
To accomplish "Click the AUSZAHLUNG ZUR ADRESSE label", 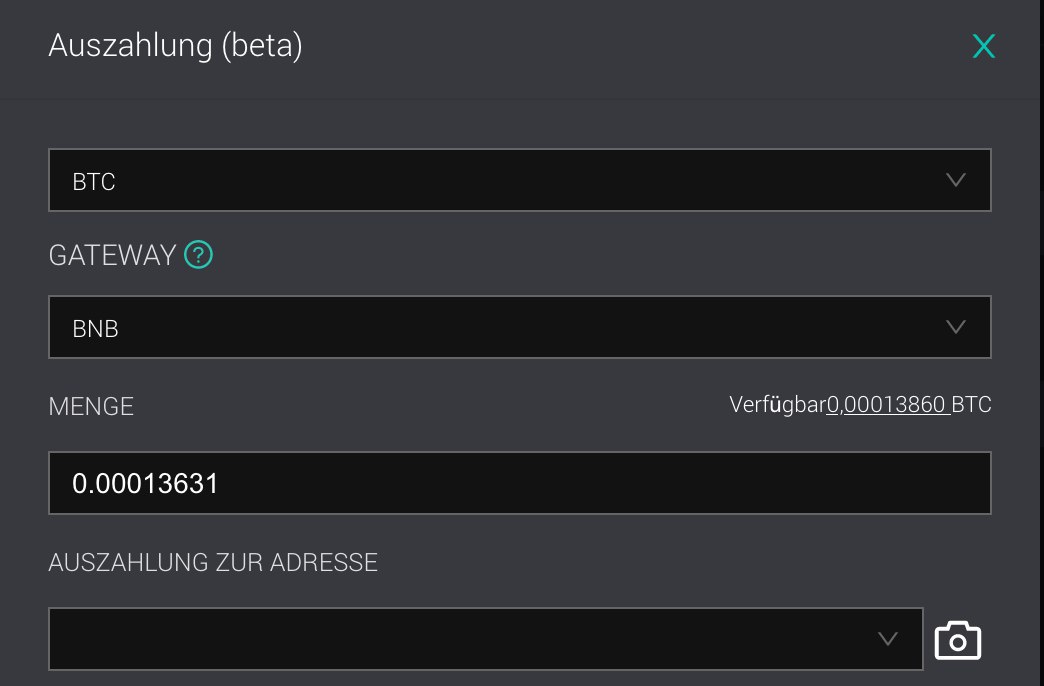I will click(x=213, y=562).
